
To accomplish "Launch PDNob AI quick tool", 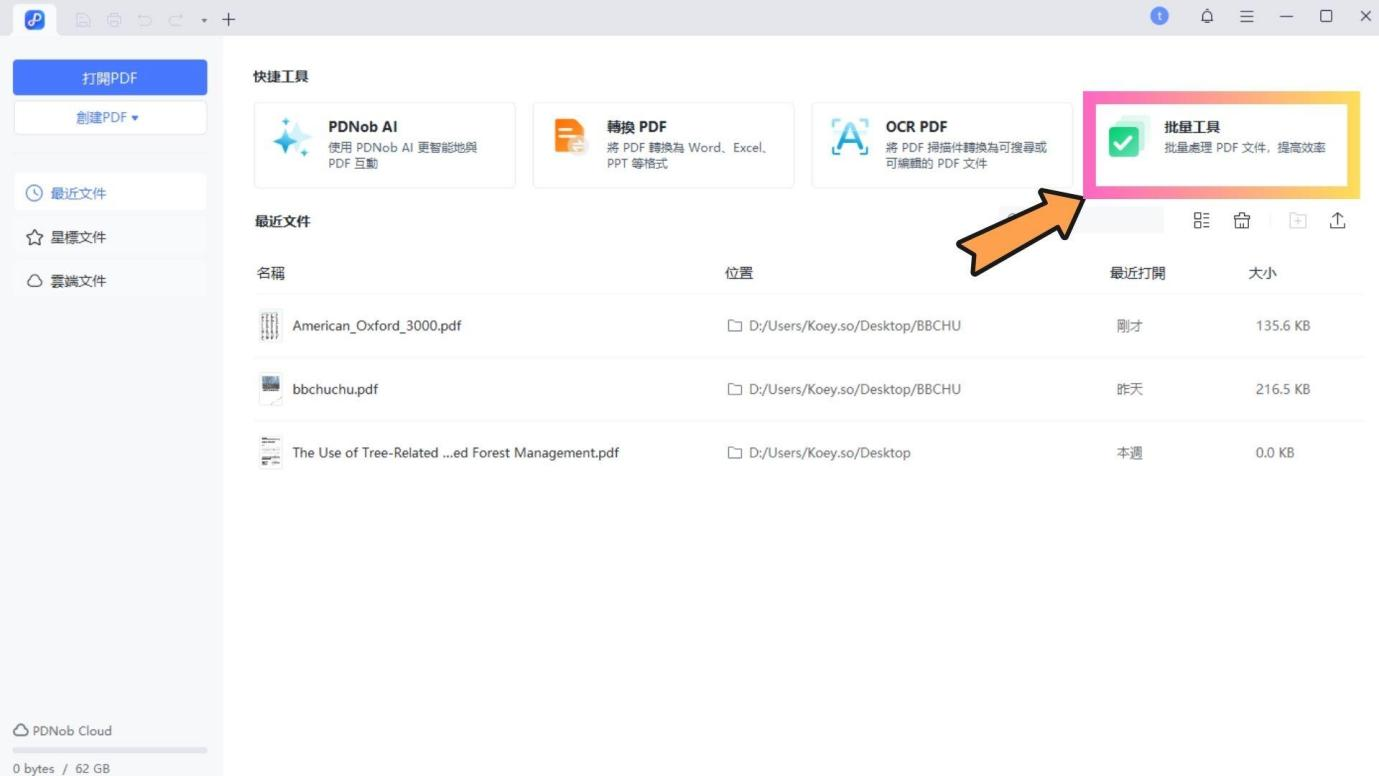I will pos(384,145).
